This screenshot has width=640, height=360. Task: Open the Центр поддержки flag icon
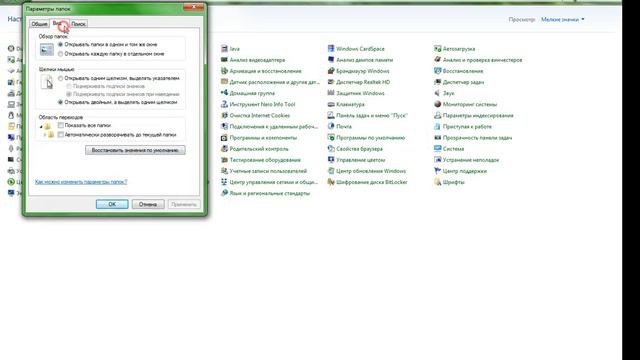(438, 171)
